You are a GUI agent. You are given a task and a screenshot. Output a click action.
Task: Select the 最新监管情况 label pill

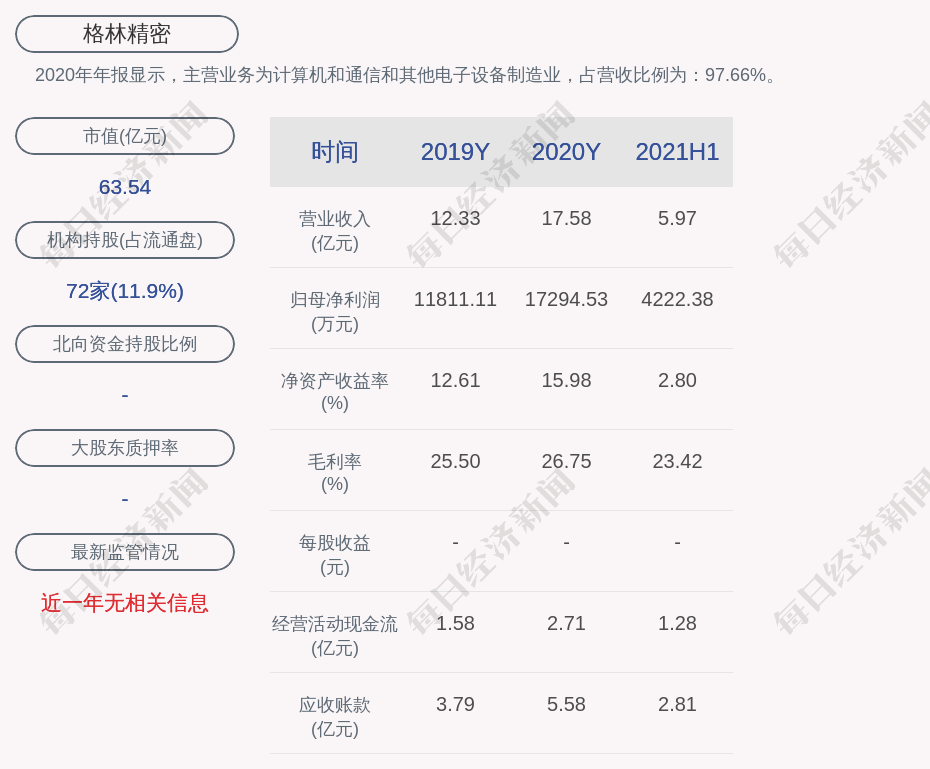[x=125, y=552]
